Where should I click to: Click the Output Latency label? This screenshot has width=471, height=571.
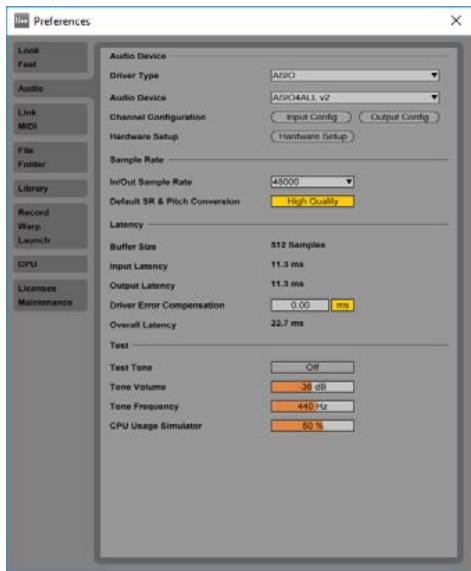point(142,286)
